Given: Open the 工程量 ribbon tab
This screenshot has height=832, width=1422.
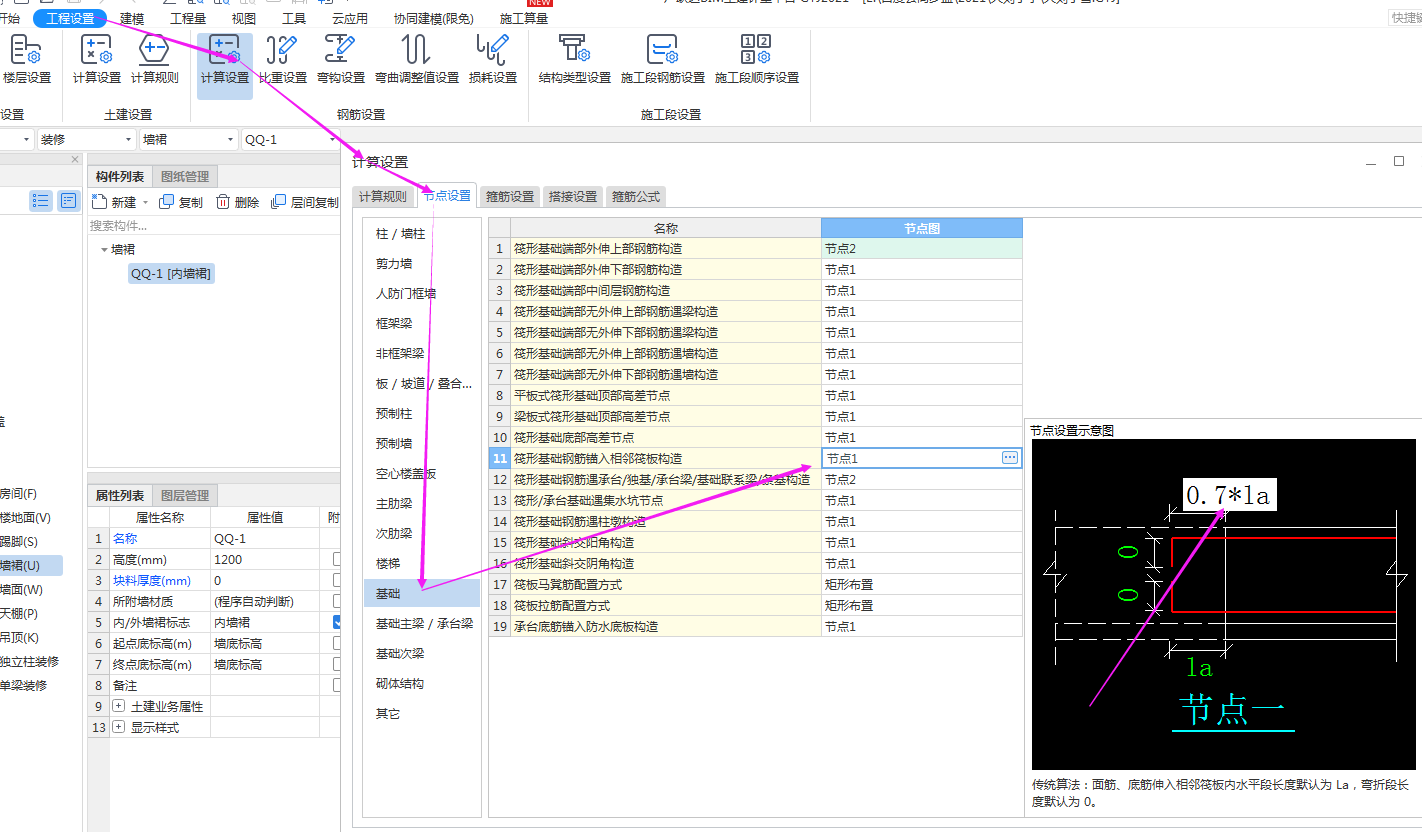Looking at the screenshot, I should [188, 18].
